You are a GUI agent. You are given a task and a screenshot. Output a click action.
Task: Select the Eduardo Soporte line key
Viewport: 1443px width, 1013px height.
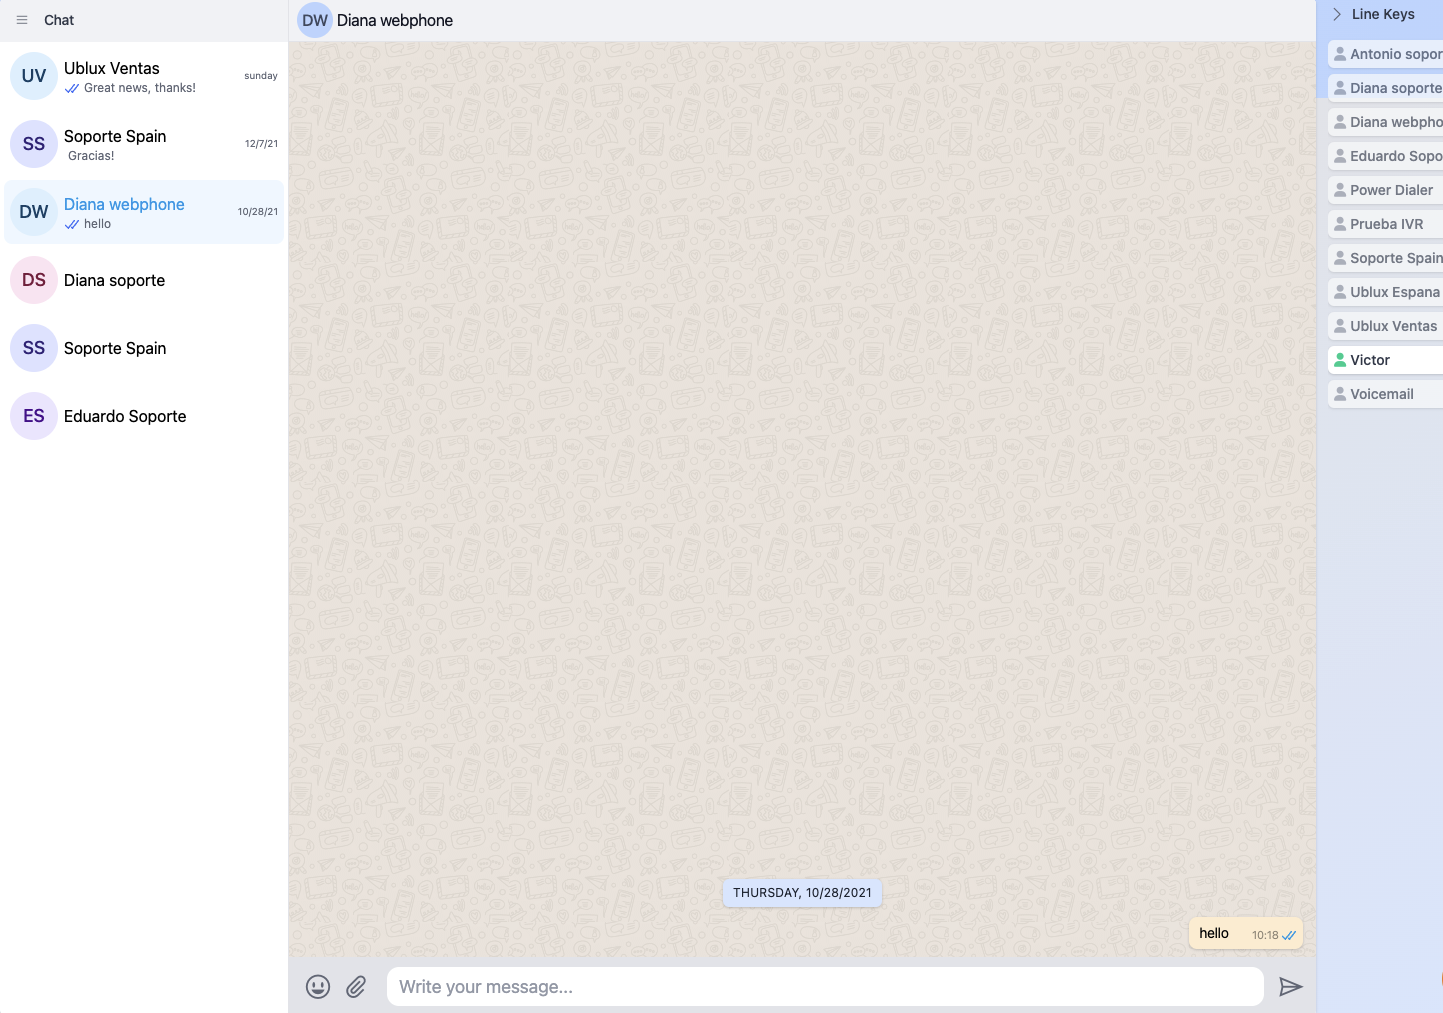1386,156
